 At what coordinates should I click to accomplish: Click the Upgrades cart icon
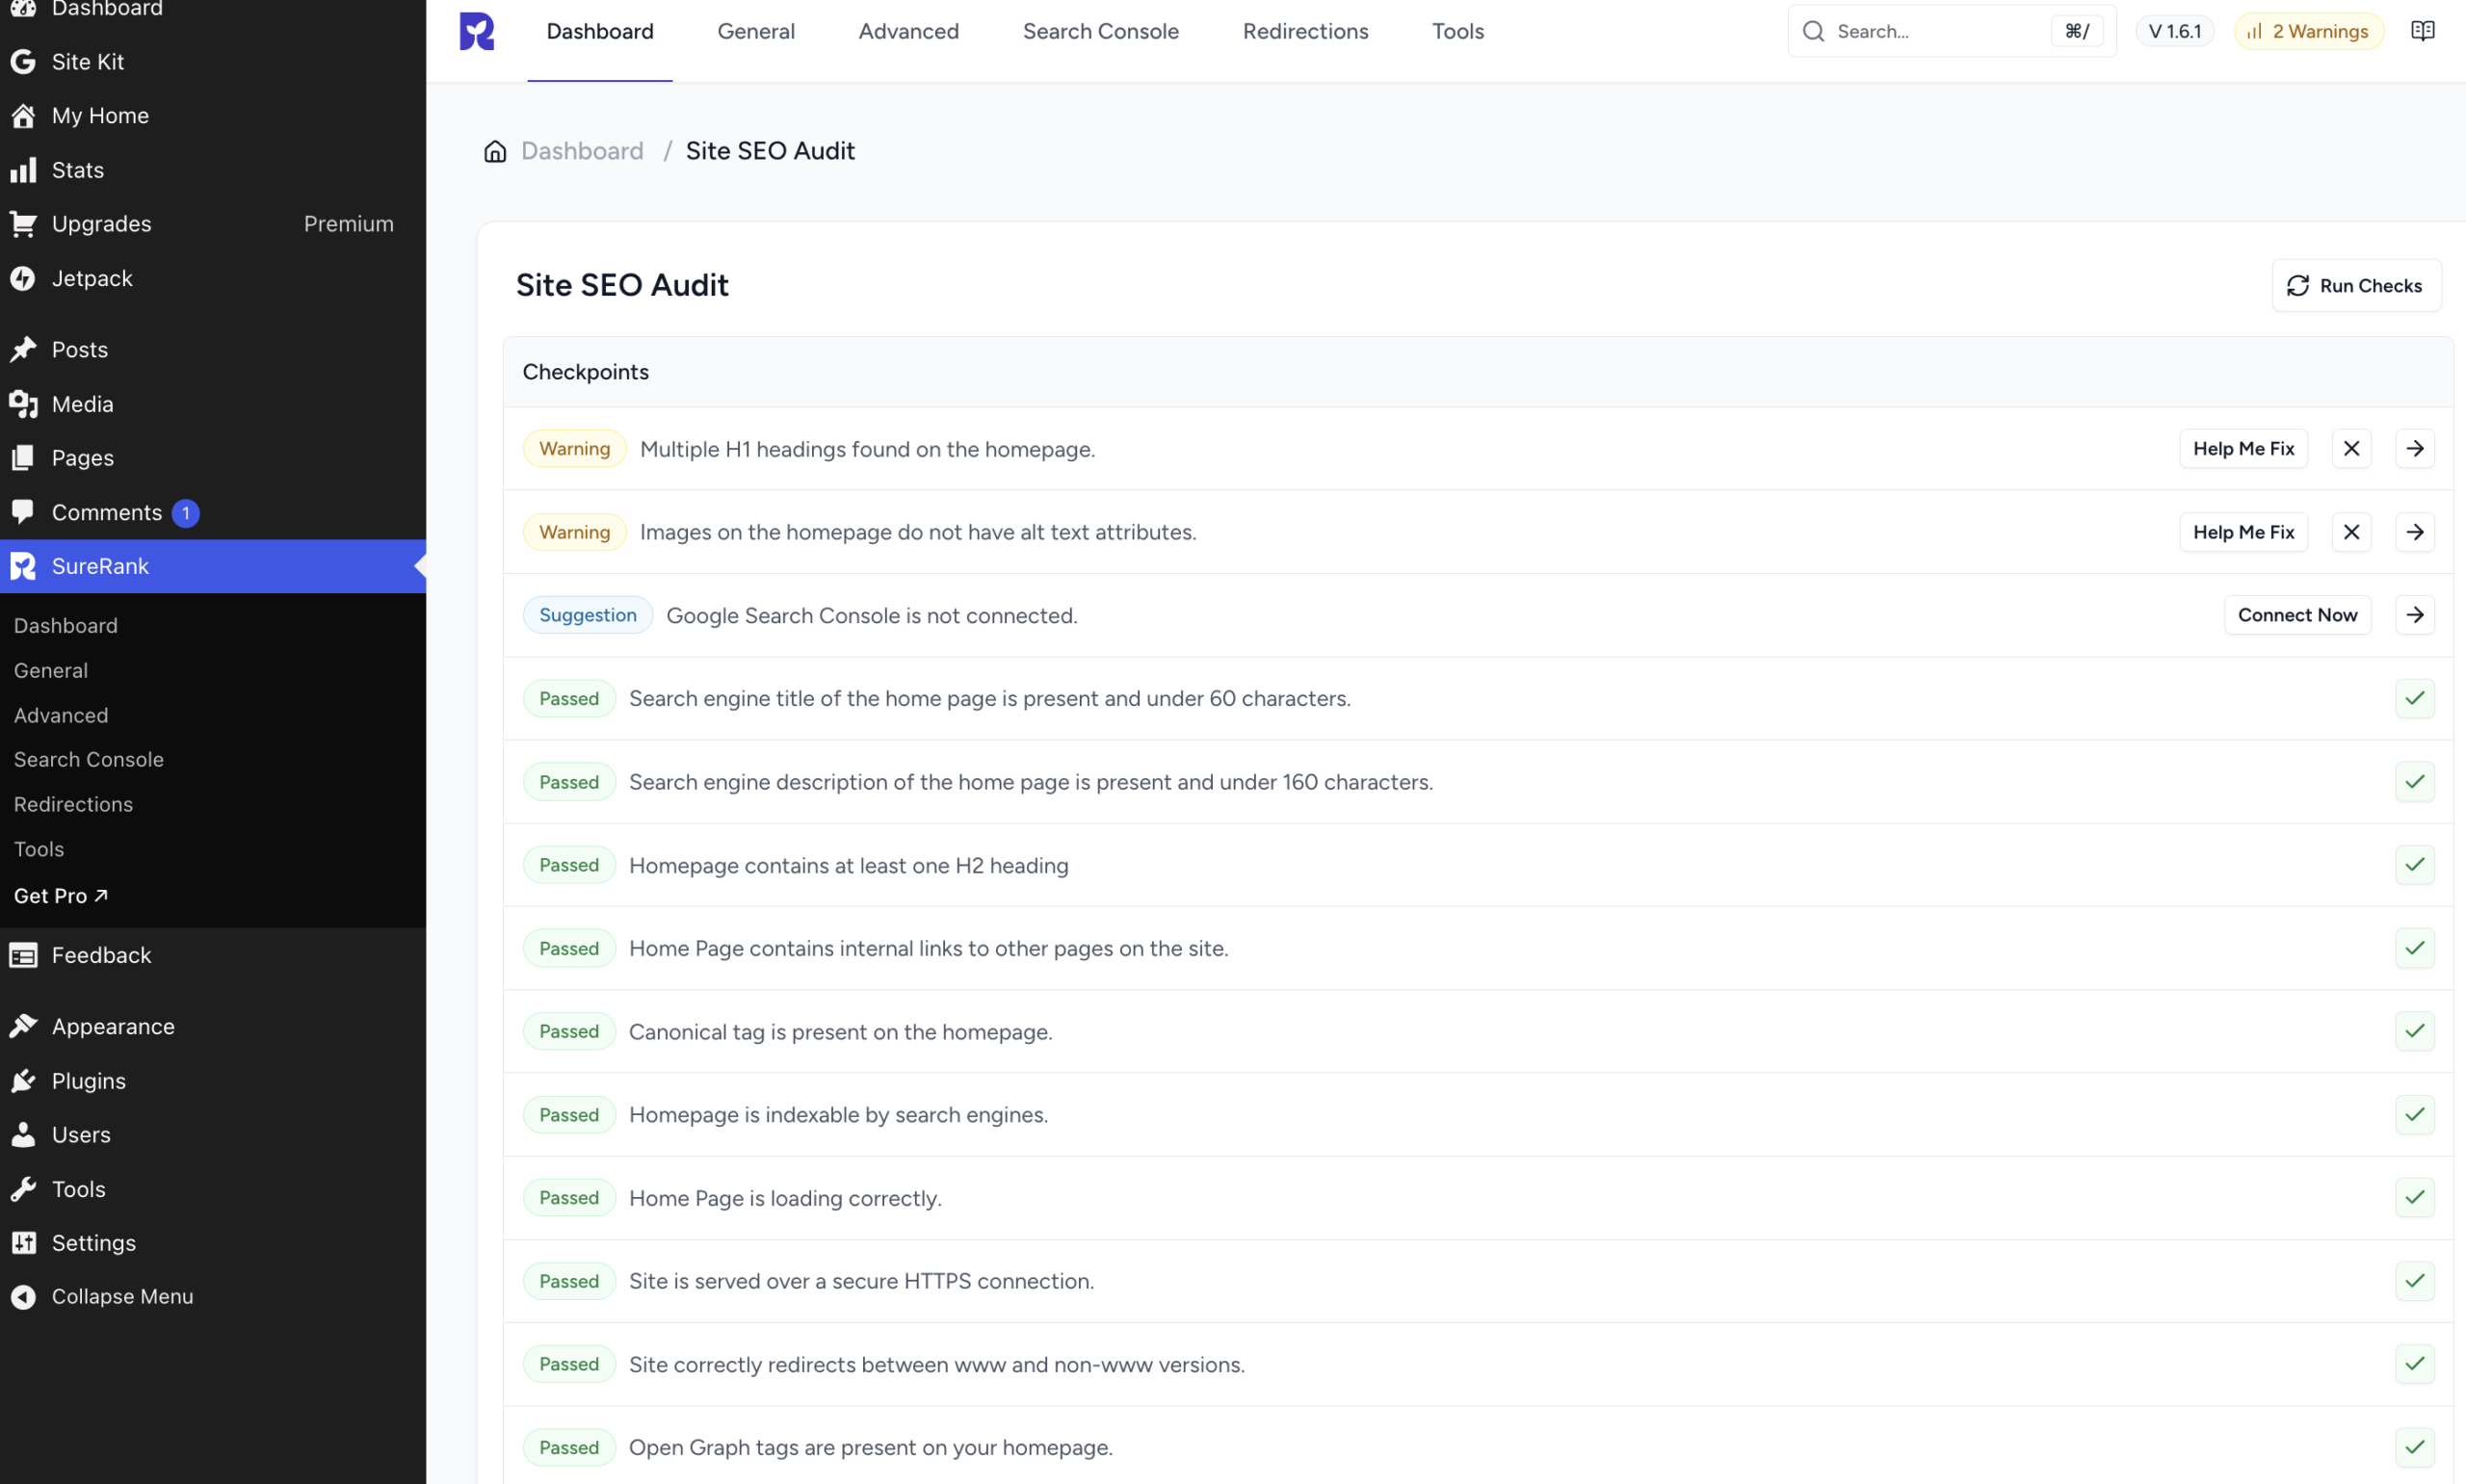coord(23,223)
